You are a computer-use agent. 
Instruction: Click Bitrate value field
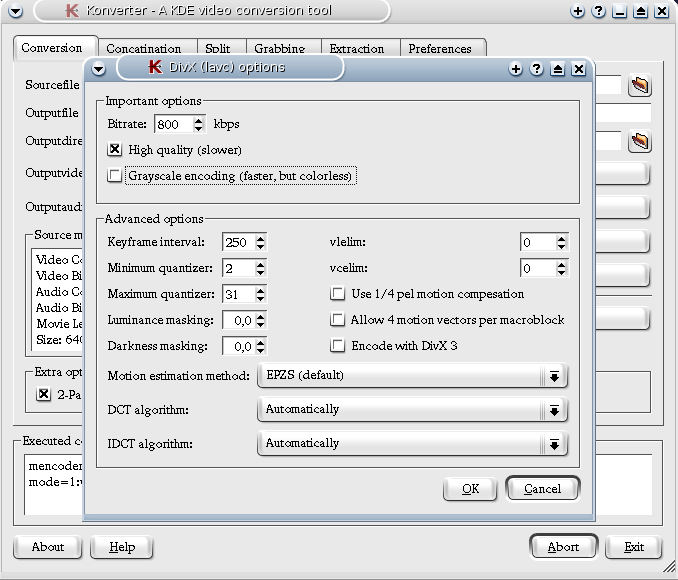pyautogui.click(x=174, y=124)
